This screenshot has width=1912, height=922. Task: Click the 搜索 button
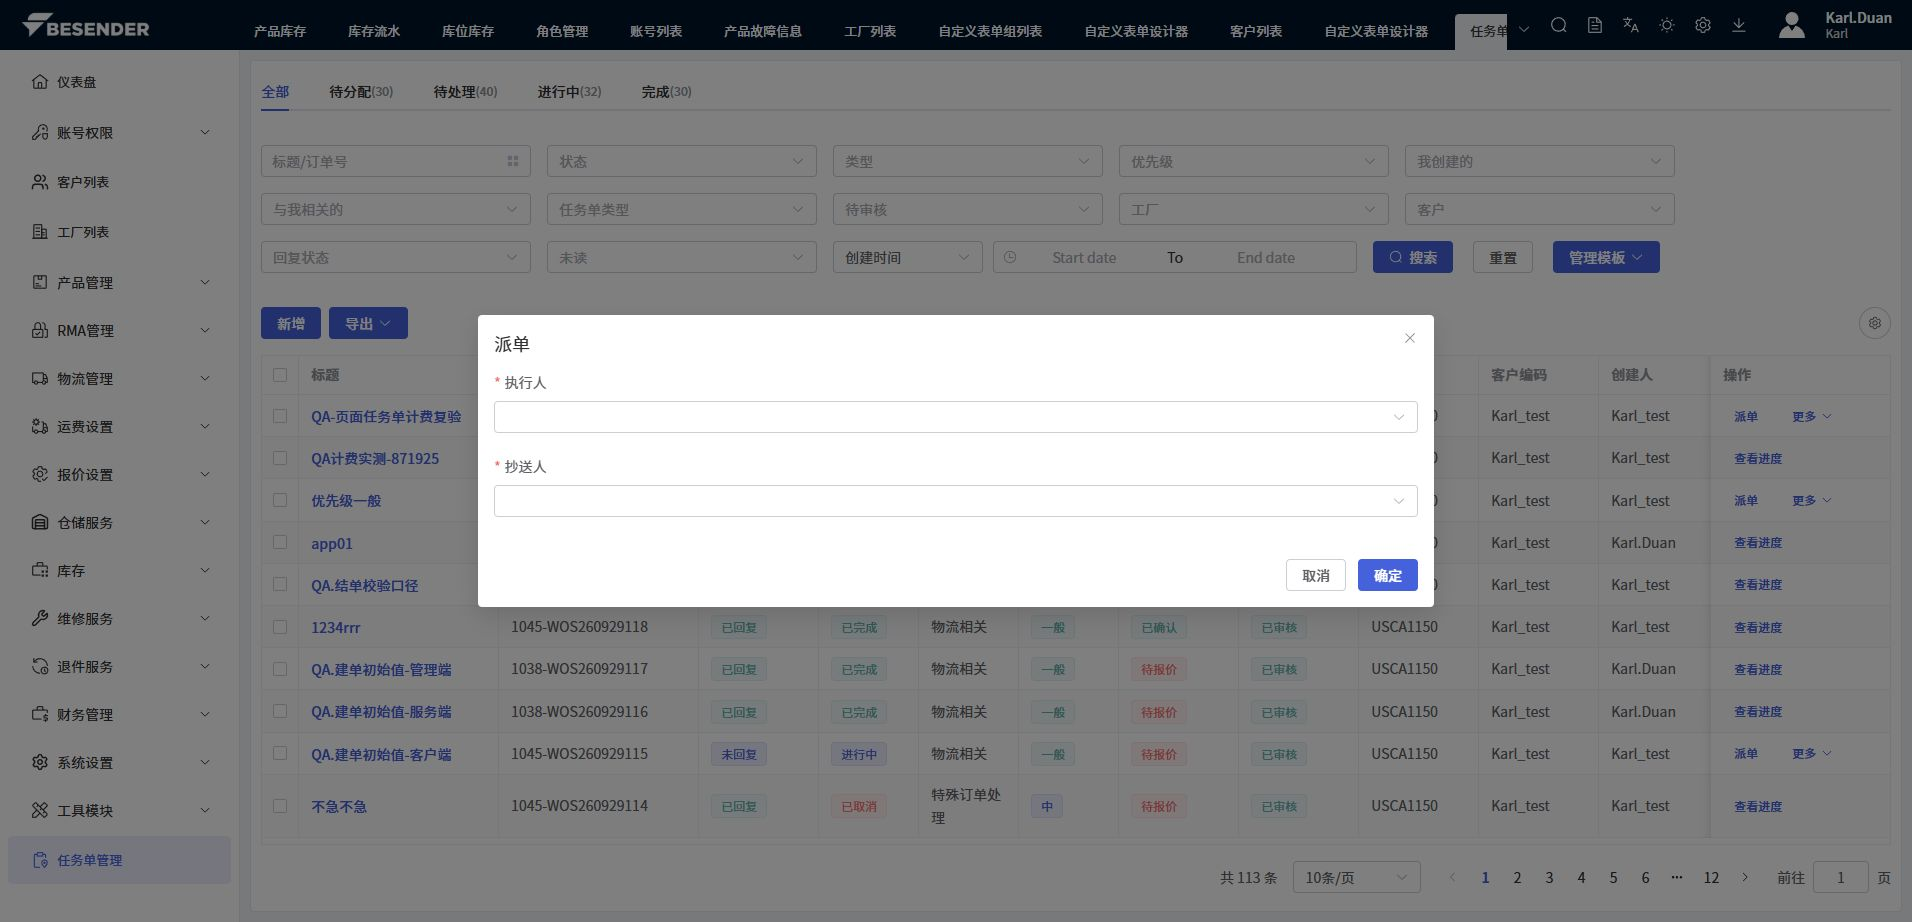tap(1412, 257)
